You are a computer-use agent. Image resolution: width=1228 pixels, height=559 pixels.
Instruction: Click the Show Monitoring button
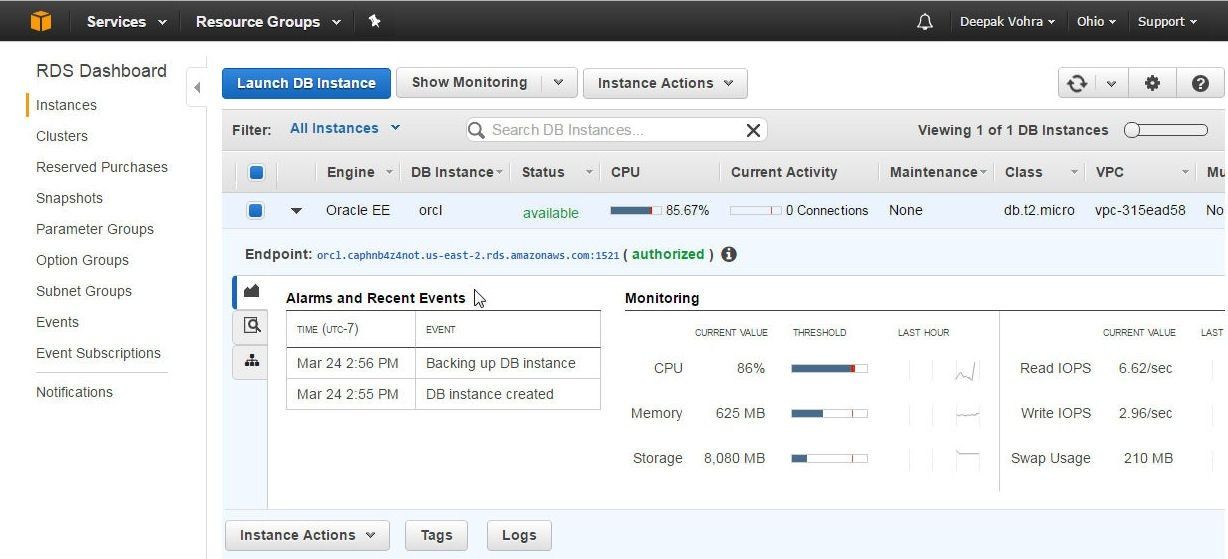click(x=469, y=83)
